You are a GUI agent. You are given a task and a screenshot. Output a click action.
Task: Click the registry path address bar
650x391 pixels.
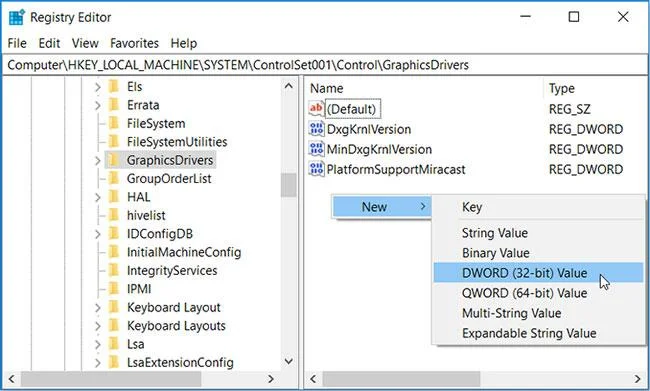click(x=325, y=65)
